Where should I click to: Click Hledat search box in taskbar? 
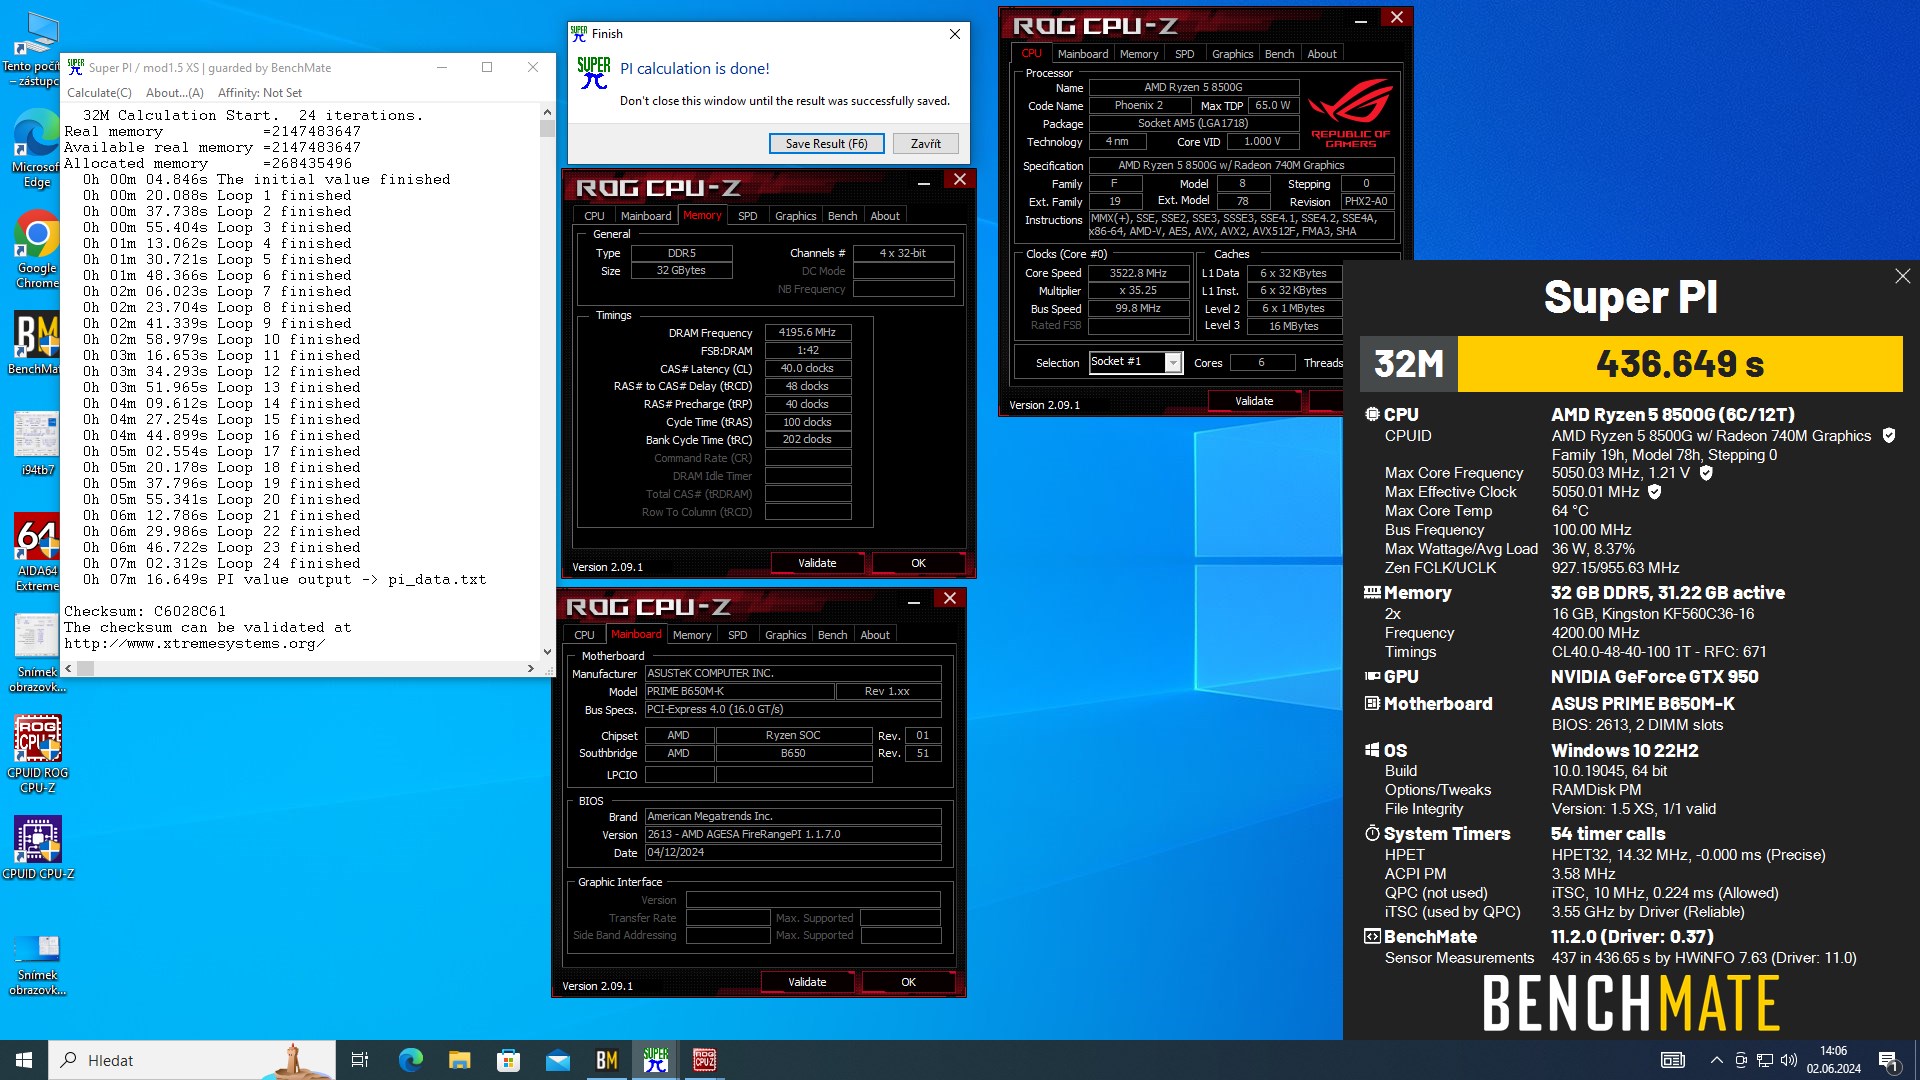coord(192,1060)
